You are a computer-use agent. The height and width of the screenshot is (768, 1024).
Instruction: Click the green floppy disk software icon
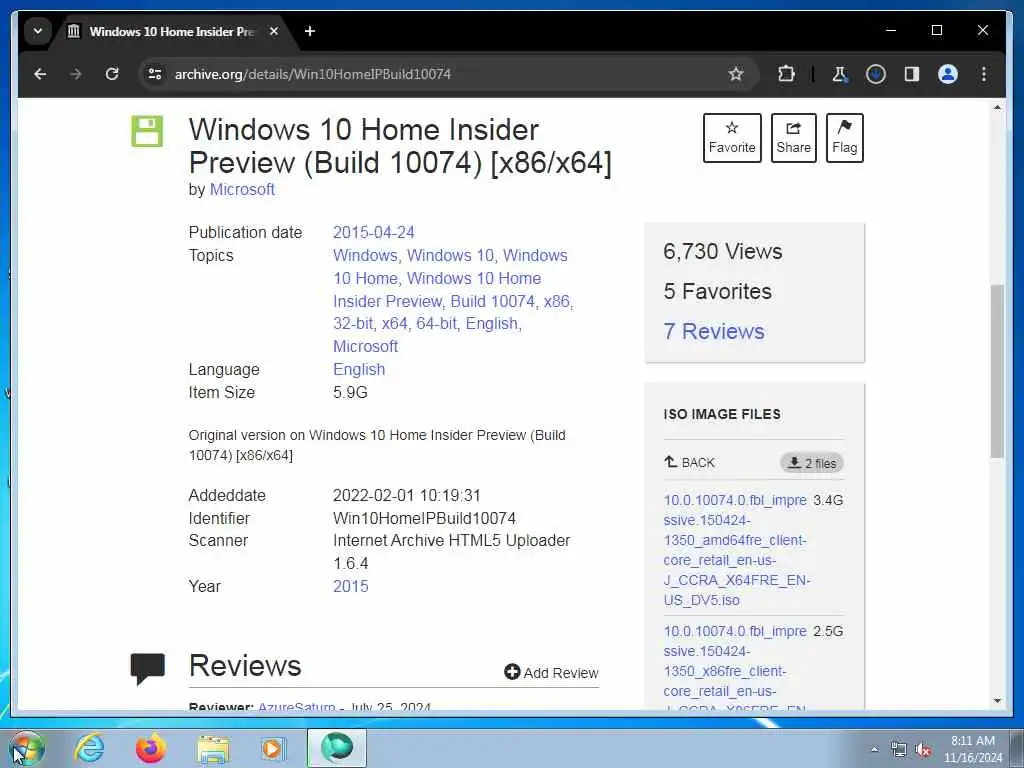tap(147, 131)
